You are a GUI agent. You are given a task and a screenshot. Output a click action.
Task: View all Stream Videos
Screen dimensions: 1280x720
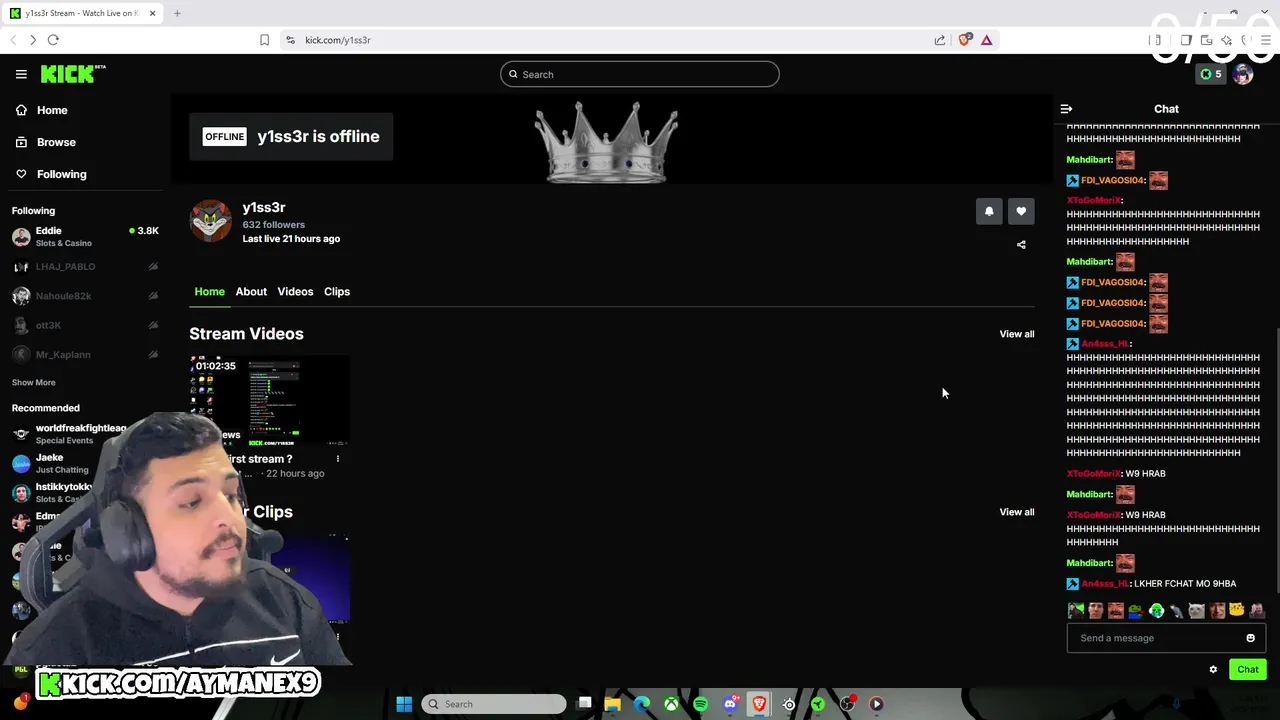[1017, 334]
